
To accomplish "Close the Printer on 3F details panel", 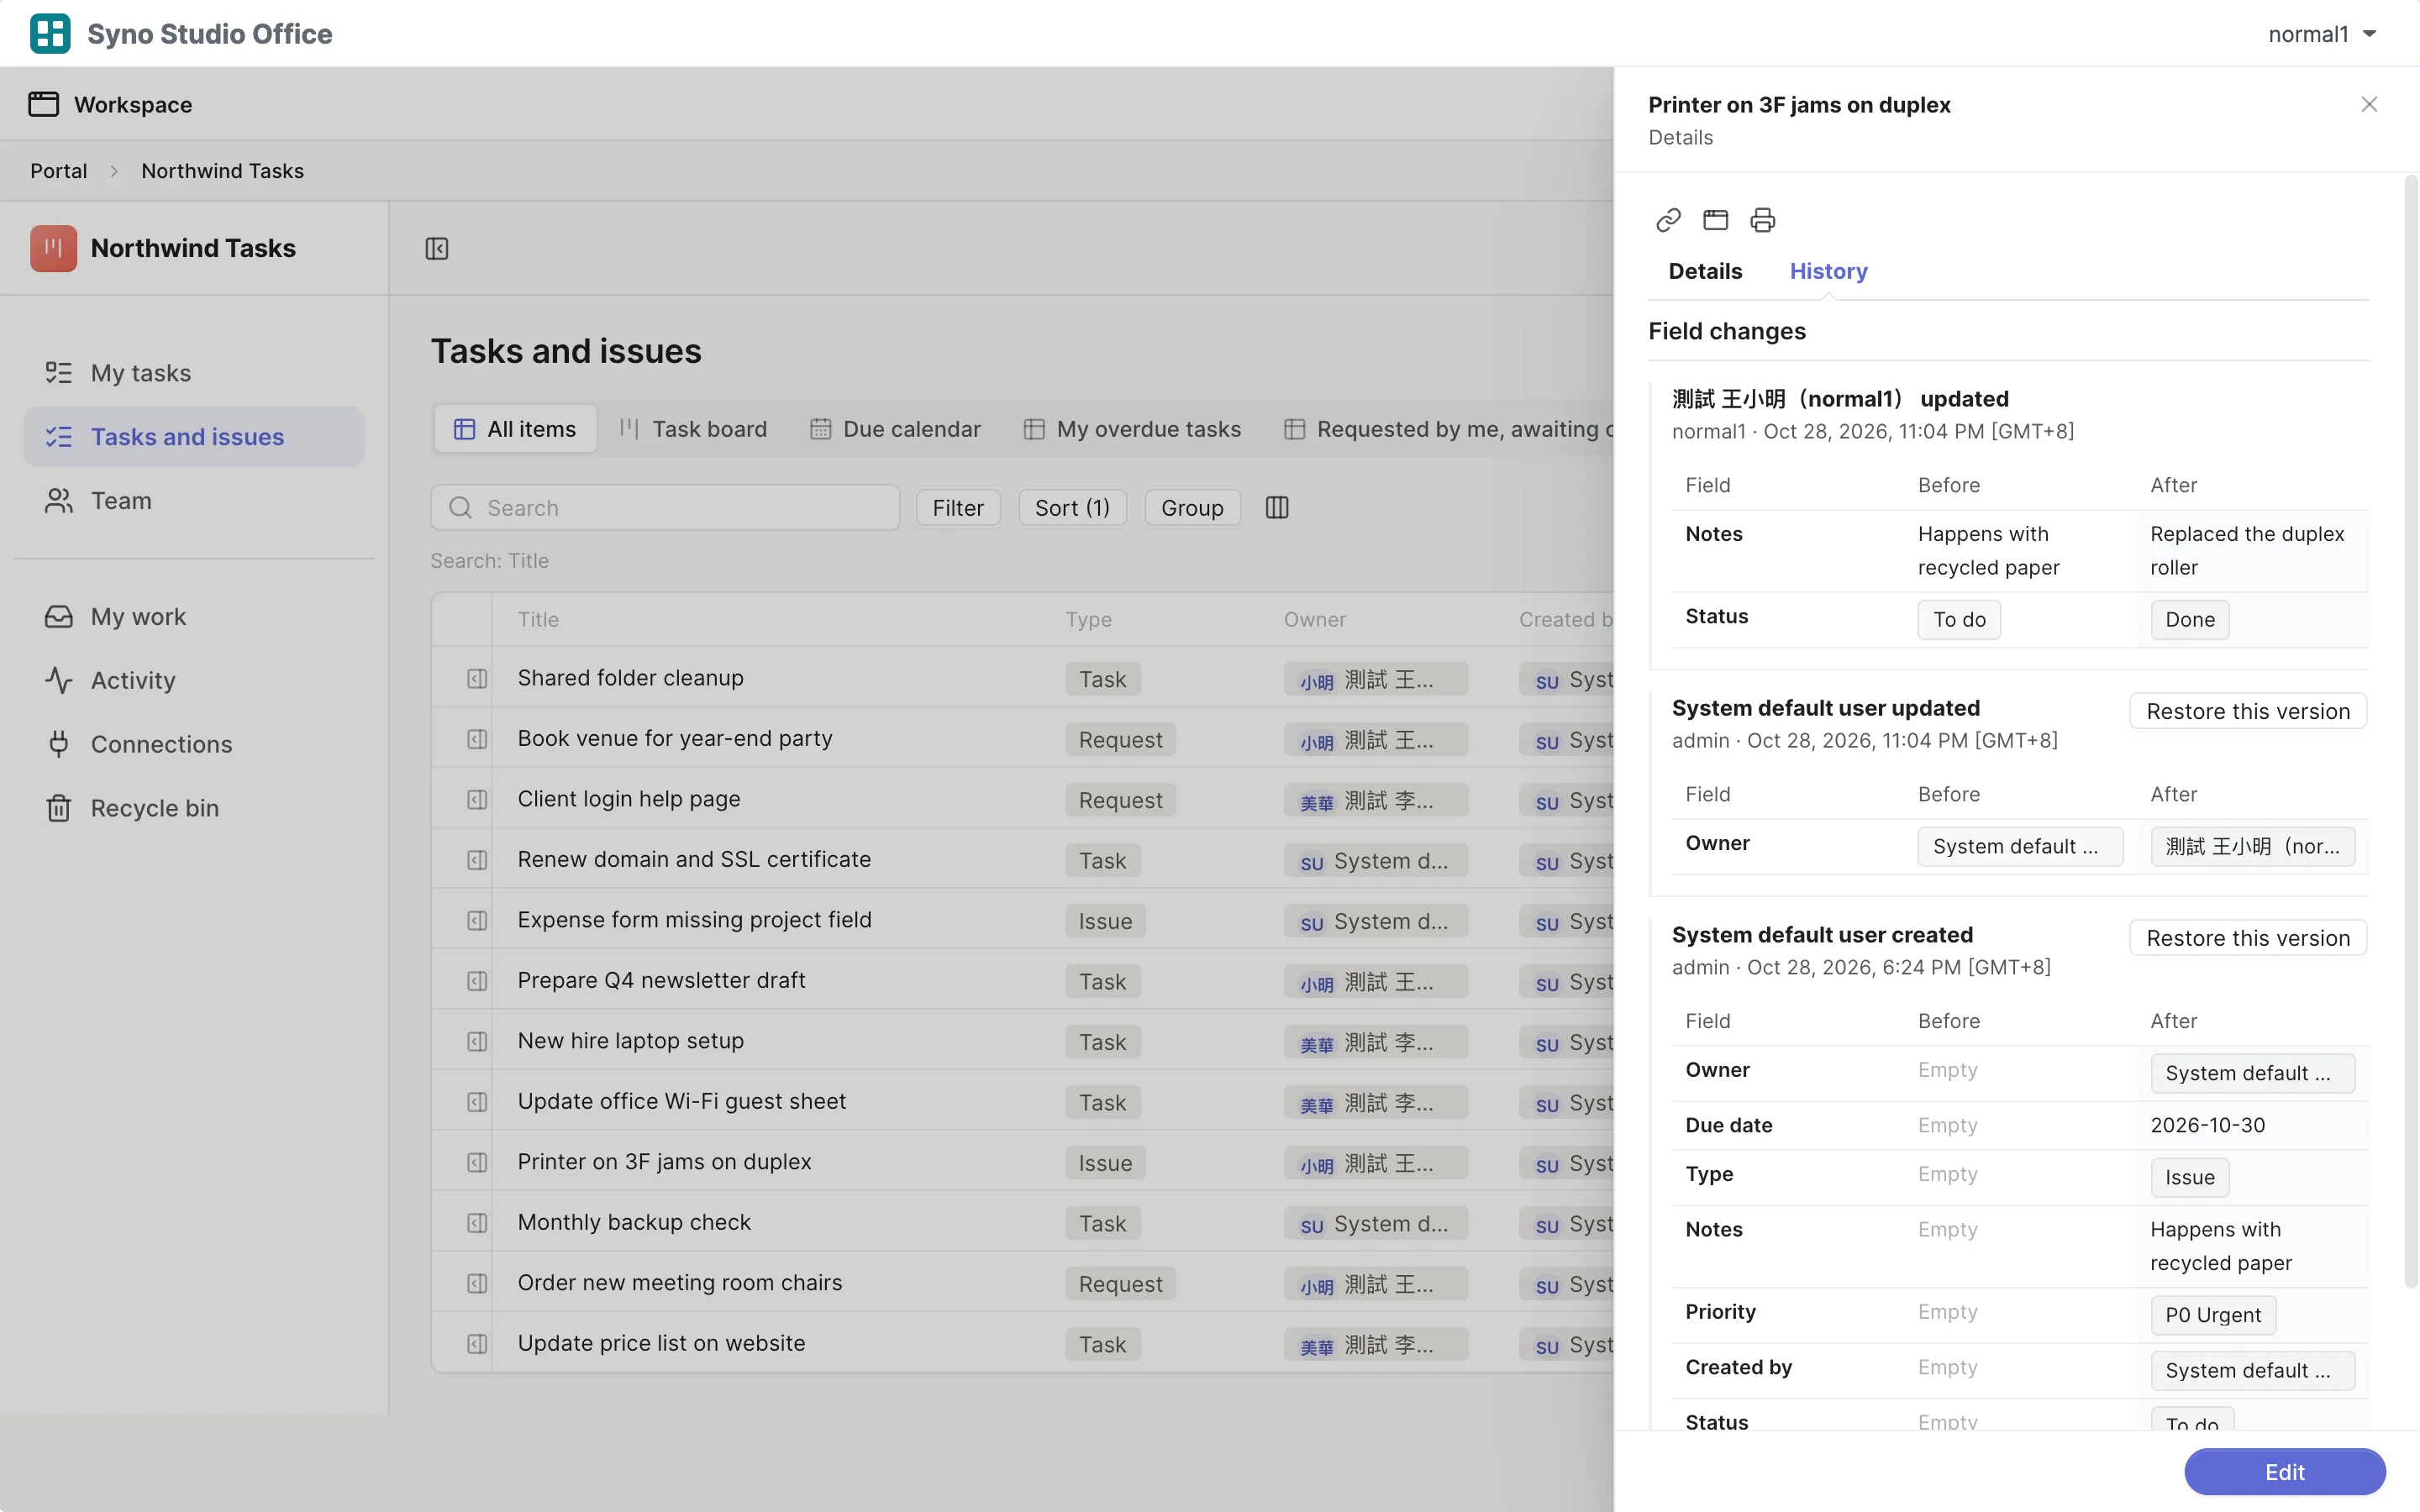I will (2369, 104).
